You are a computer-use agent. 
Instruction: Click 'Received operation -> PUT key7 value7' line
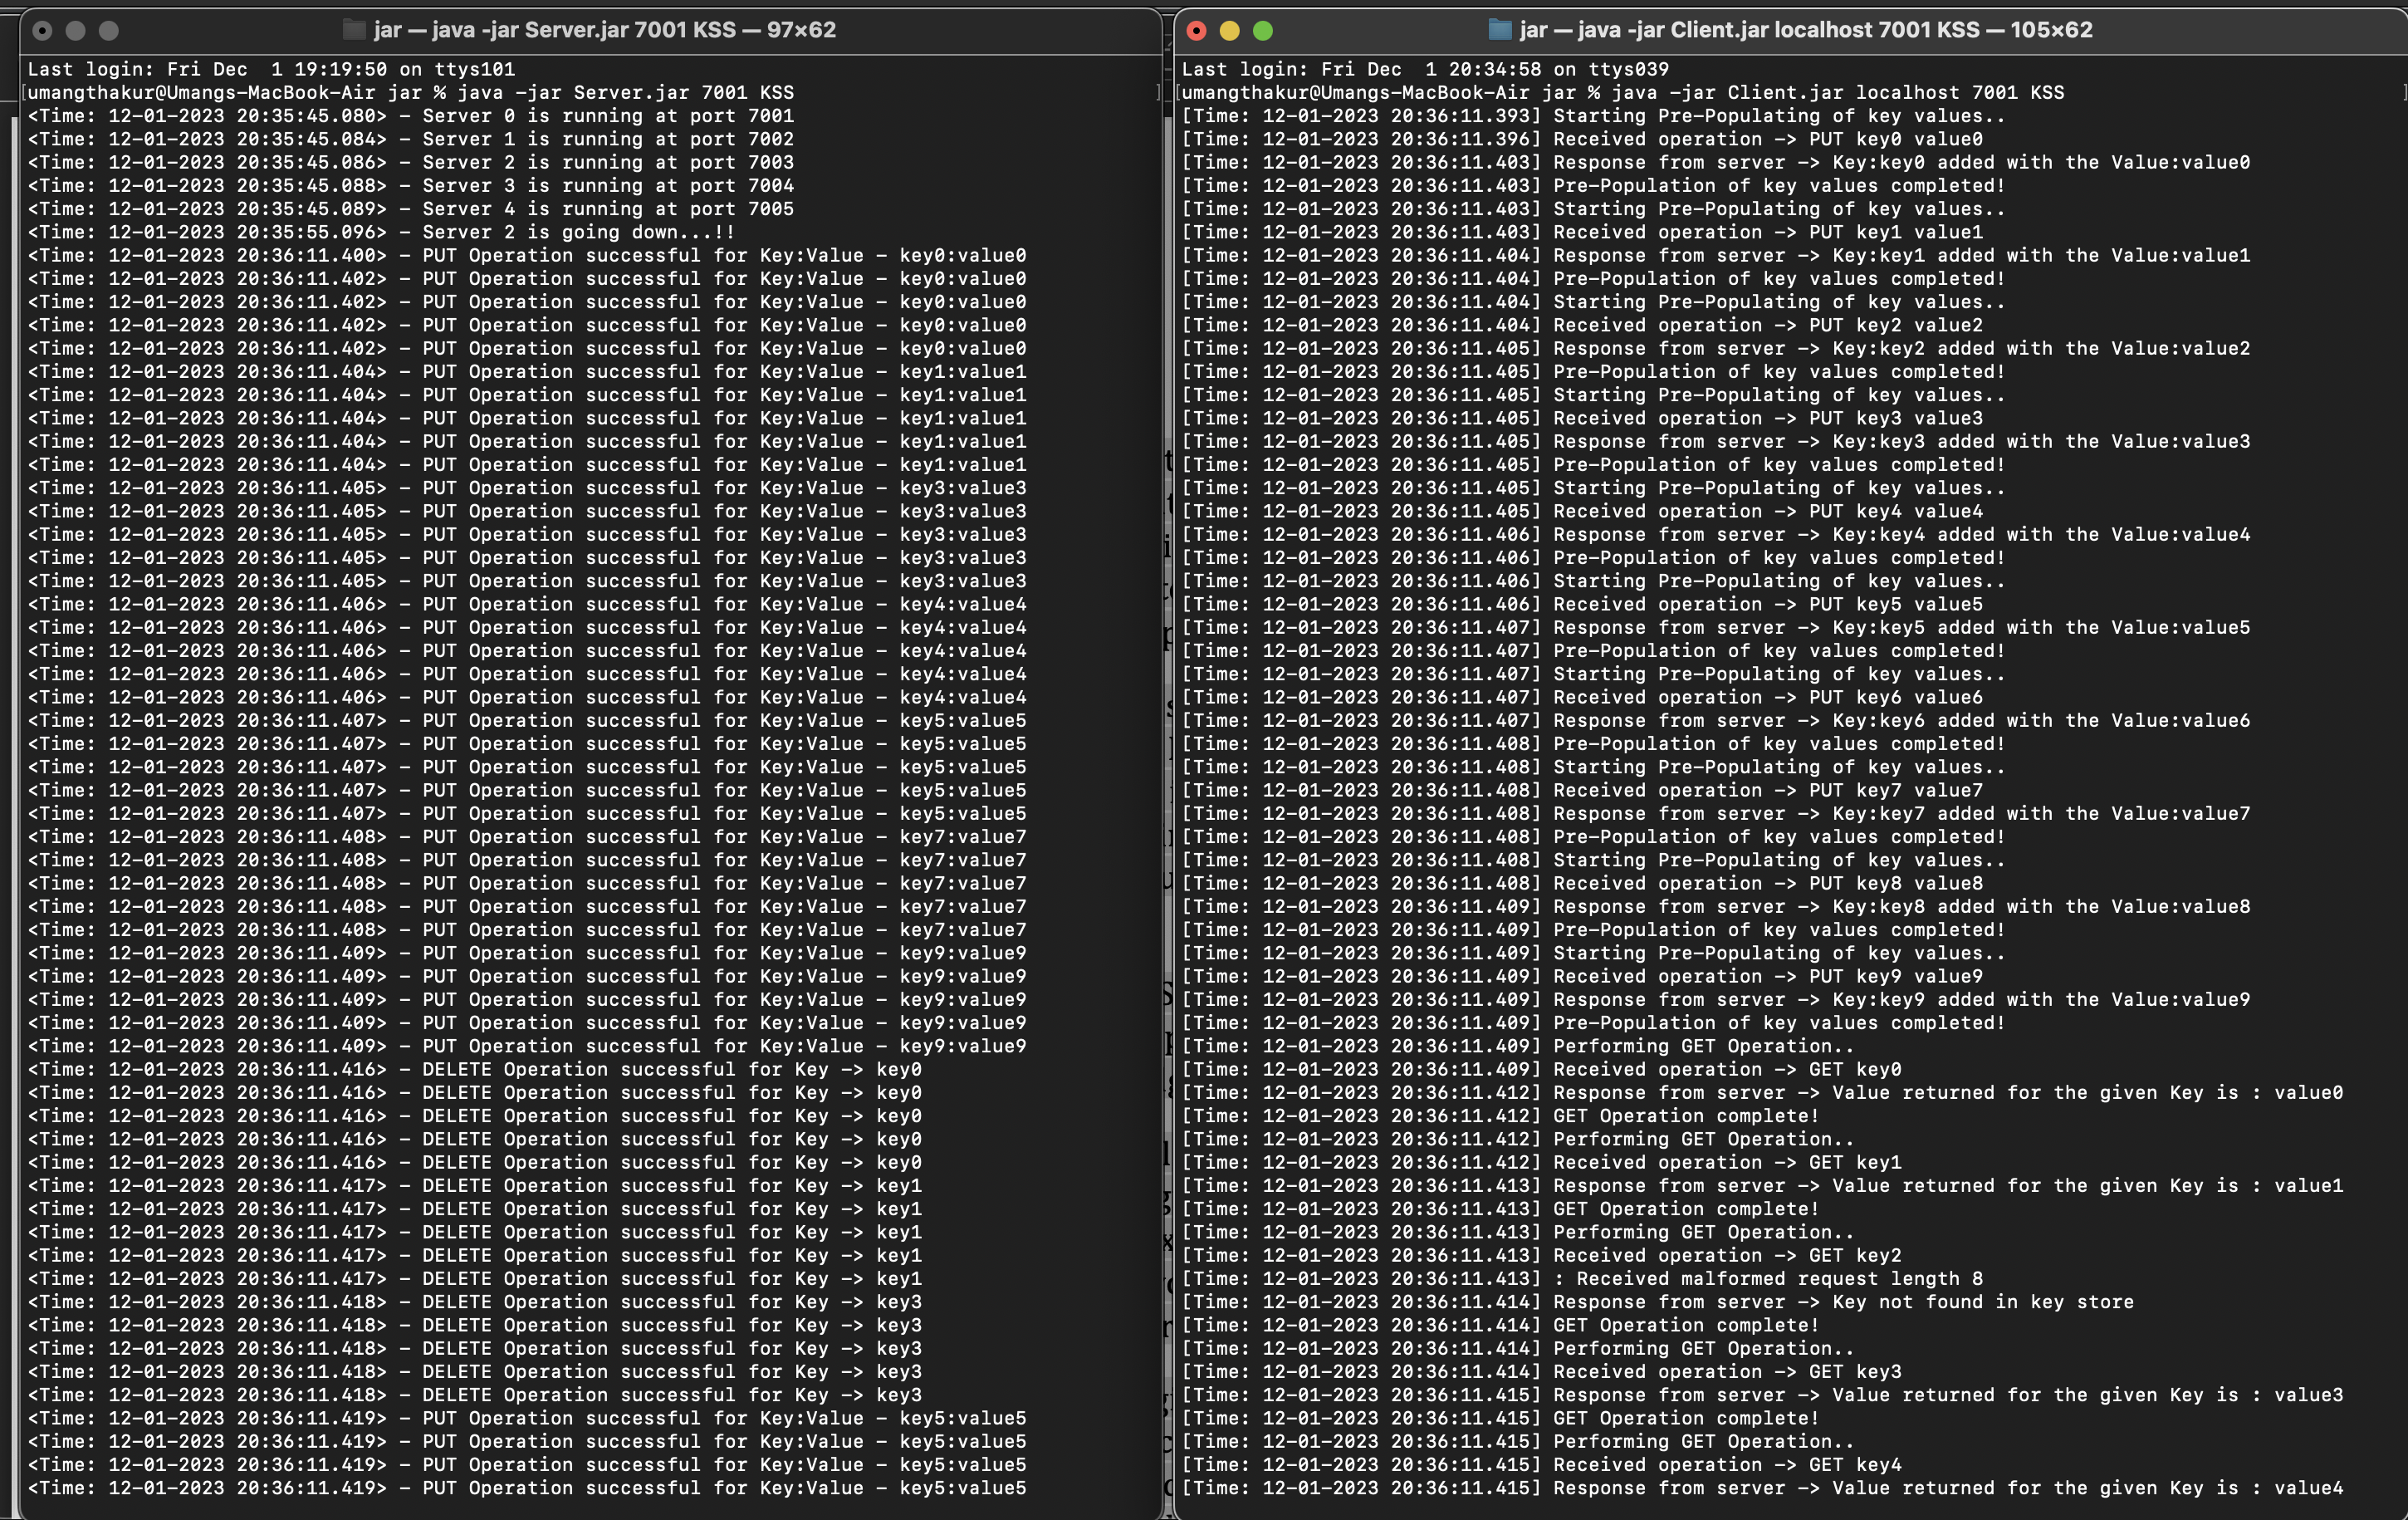(1582, 790)
